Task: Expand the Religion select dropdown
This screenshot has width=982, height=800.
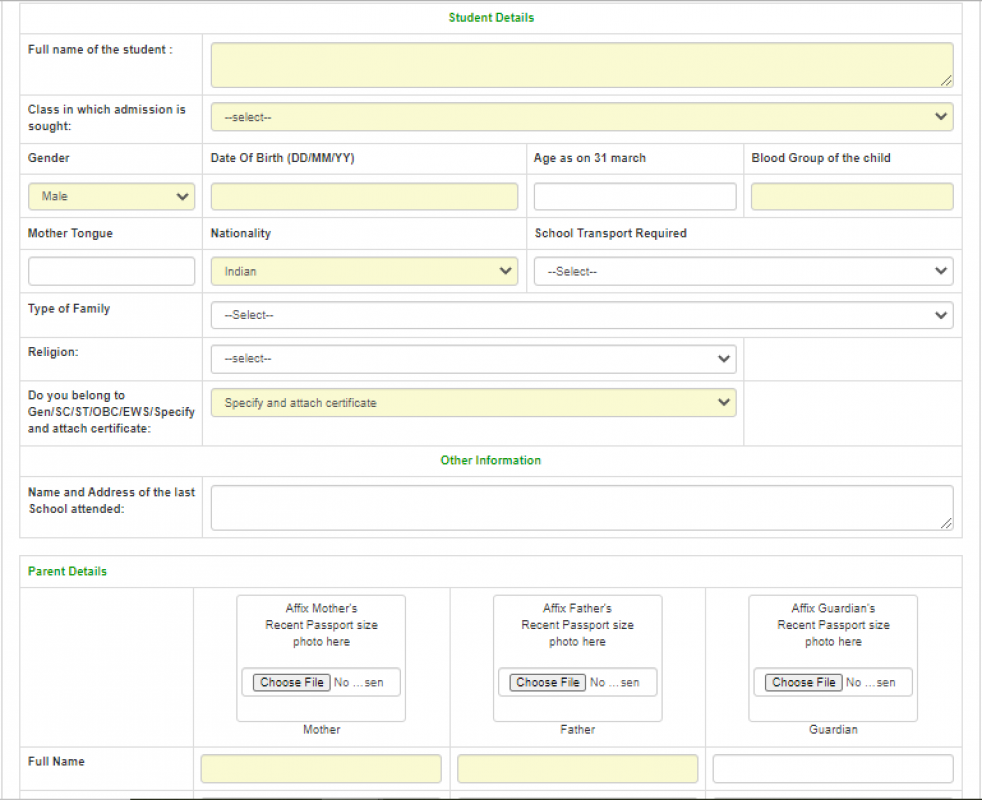Action: coord(472,359)
